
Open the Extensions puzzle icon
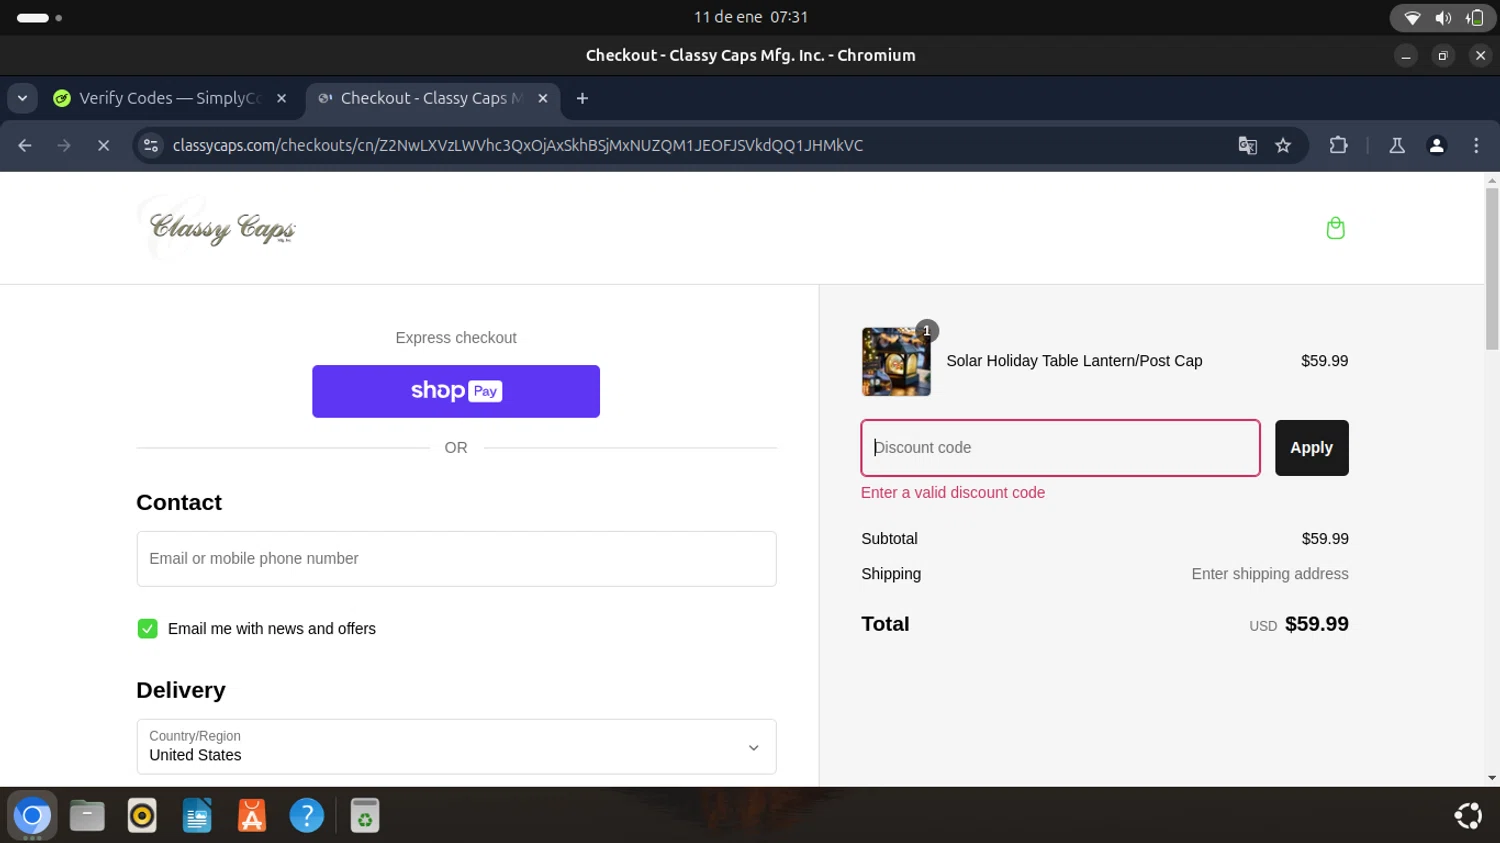pyautogui.click(x=1338, y=146)
